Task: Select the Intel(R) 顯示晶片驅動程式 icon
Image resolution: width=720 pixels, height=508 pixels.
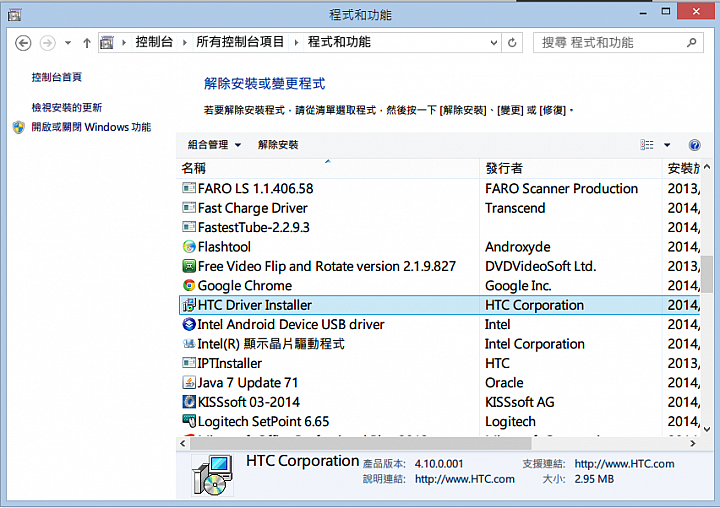Action: pos(189,344)
